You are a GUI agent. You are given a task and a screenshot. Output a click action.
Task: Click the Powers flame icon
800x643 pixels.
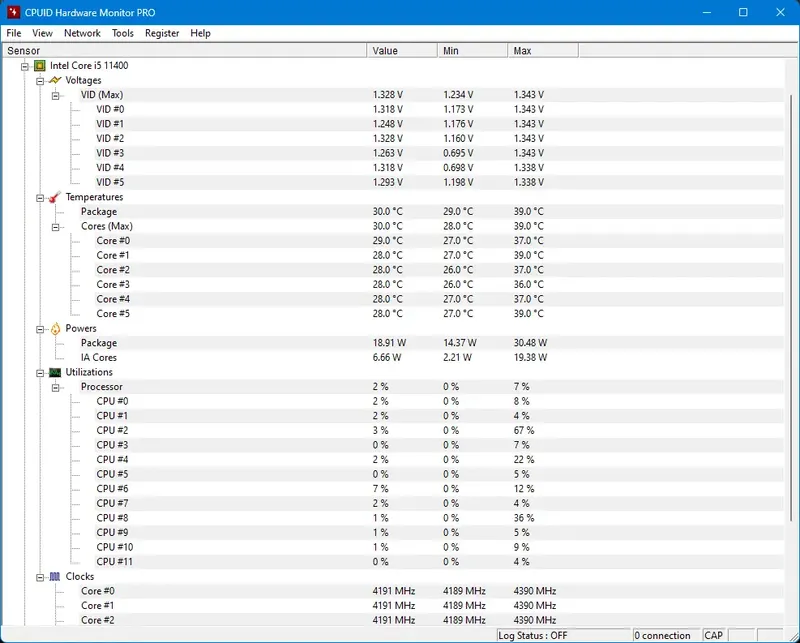[x=55, y=329]
